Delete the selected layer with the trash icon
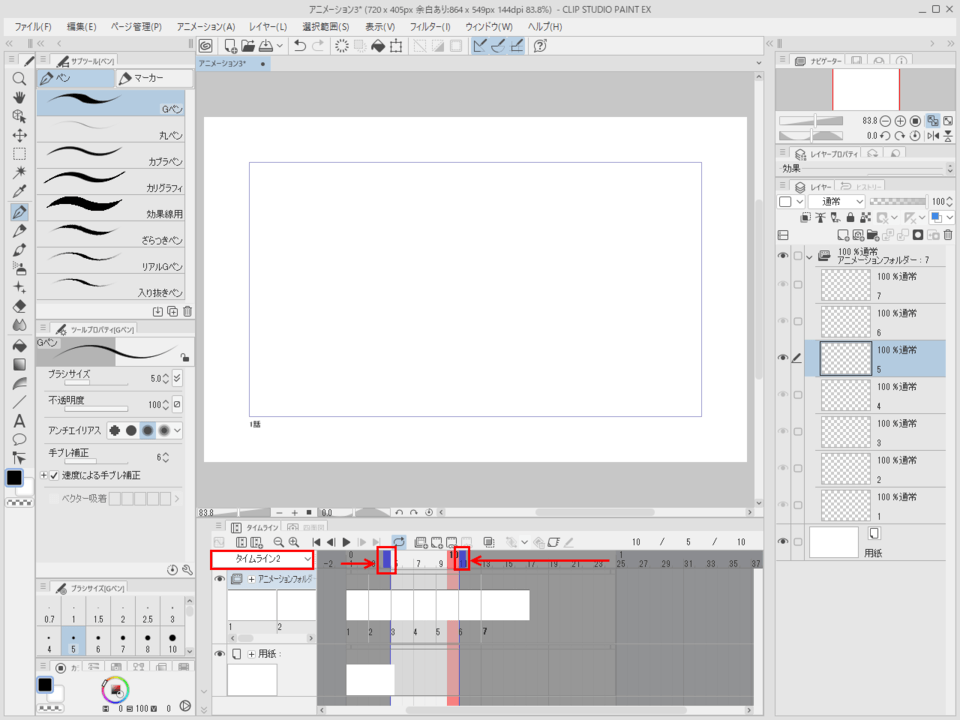960x720 pixels. pos(948,234)
